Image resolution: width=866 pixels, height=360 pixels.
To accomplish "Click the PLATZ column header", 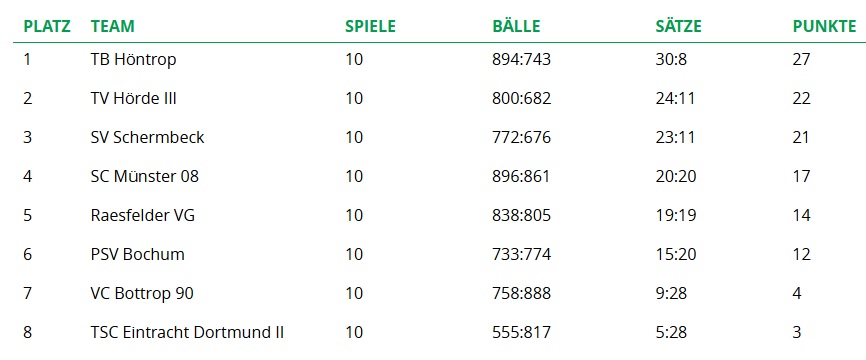I will [47, 26].
